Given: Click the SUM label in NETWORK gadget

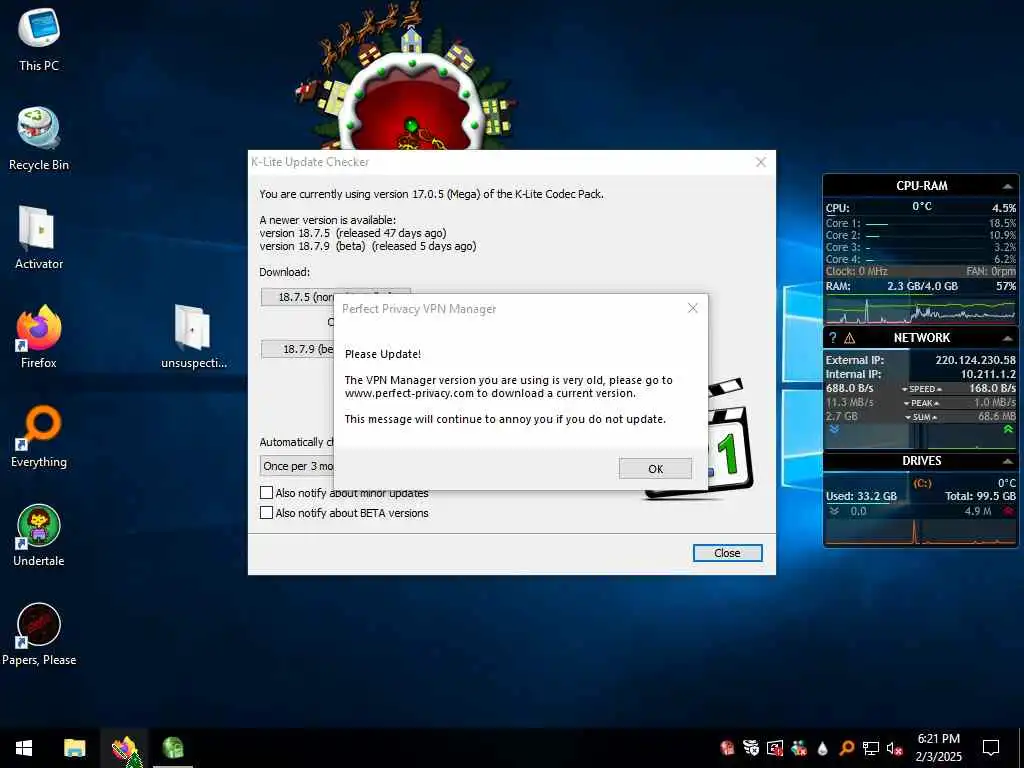Looking at the screenshot, I should tap(921, 417).
